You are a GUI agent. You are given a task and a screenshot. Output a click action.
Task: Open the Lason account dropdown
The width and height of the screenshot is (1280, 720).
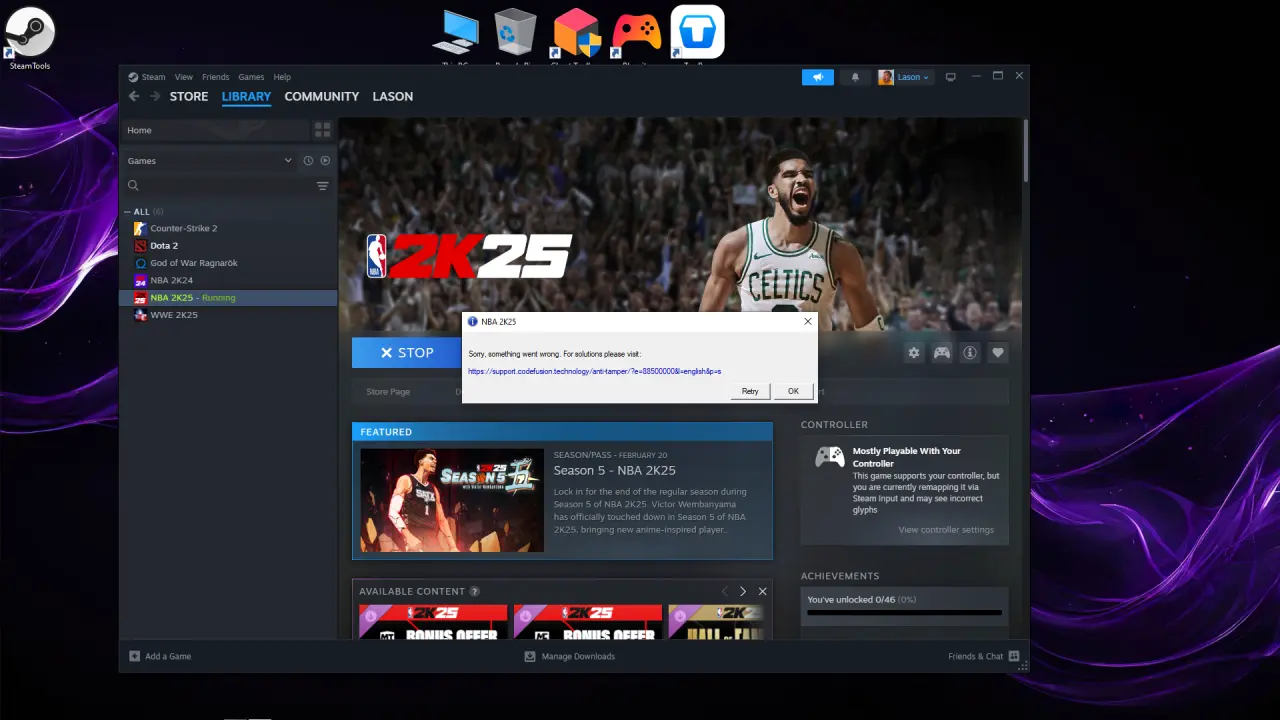(905, 77)
